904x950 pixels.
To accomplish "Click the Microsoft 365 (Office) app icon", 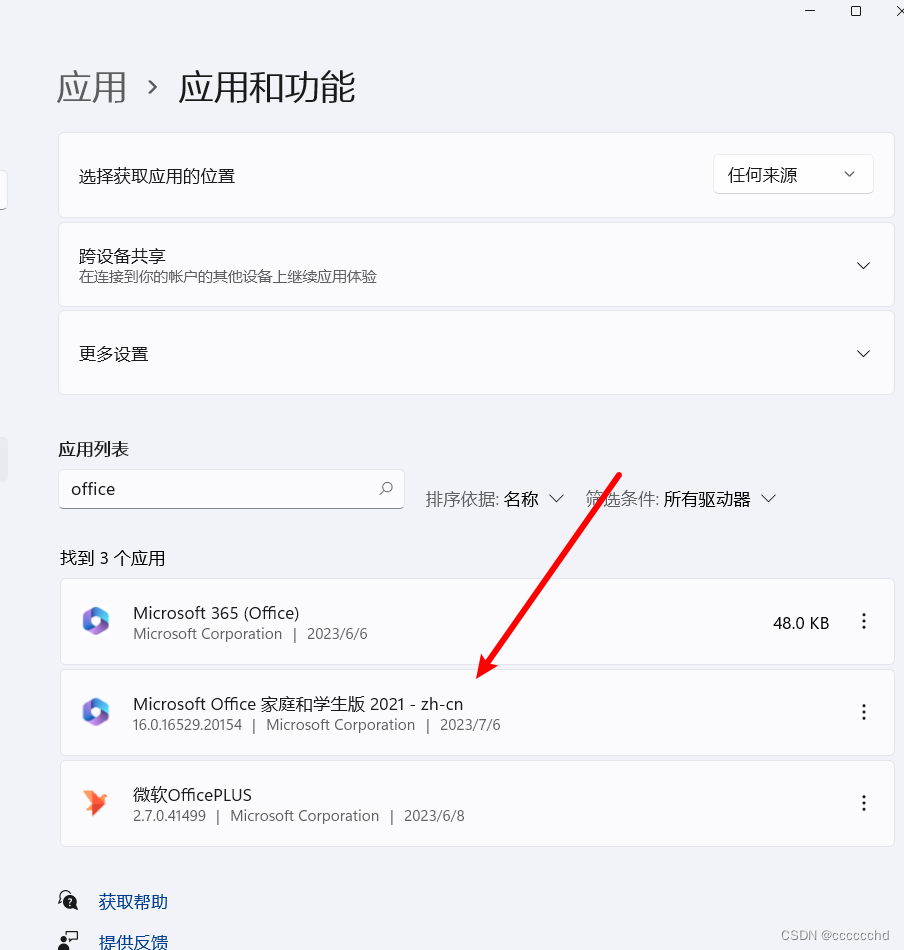I will pos(96,621).
